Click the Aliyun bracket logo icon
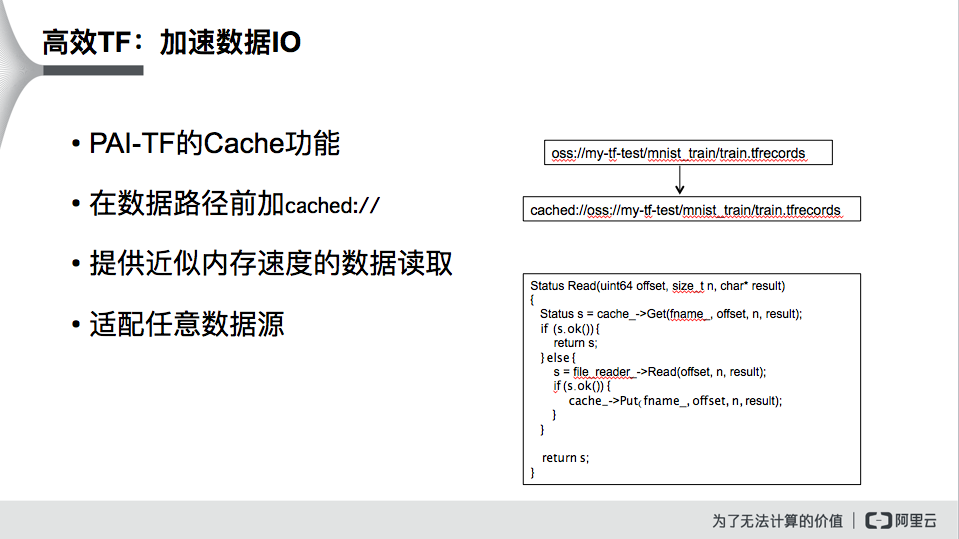The height and width of the screenshot is (539, 959). 878,521
